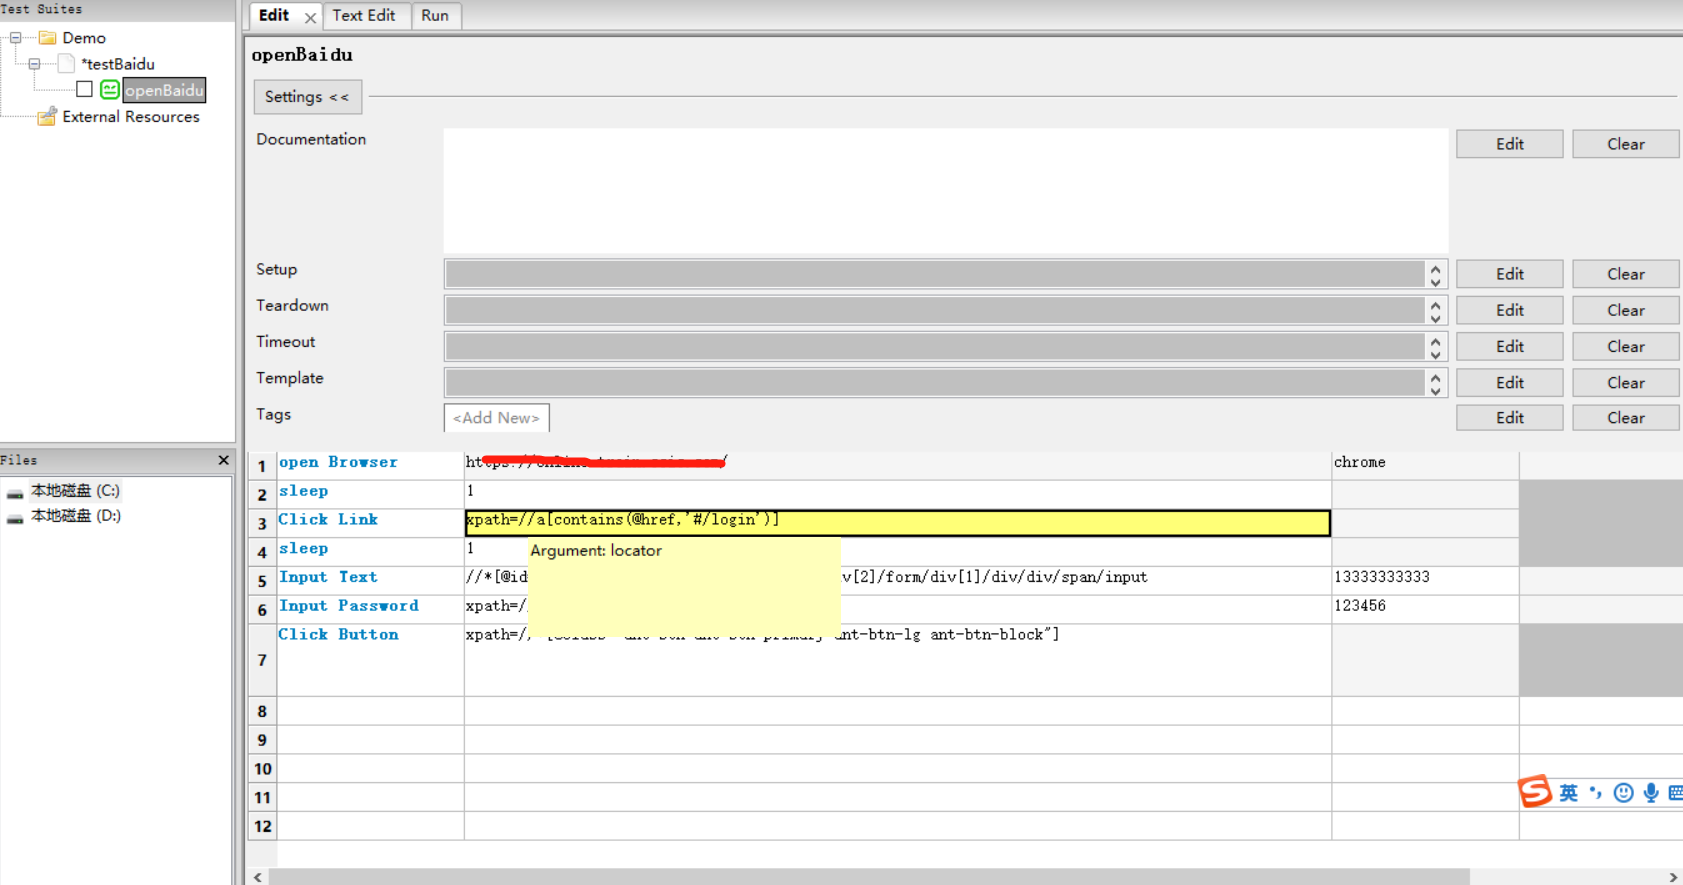This screenshot has width=1683, height=885.
Task: Click scrollbar left arrow at the bottom
Action: coord(258,877)
